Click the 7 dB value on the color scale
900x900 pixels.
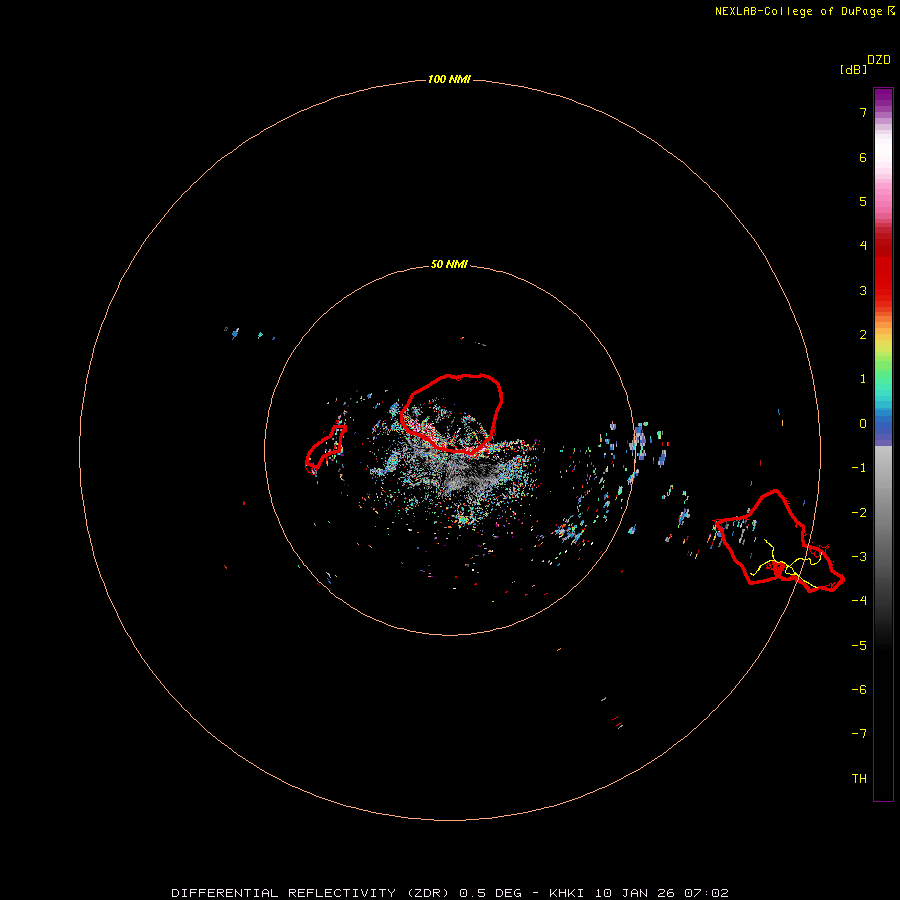coord(863,112)
